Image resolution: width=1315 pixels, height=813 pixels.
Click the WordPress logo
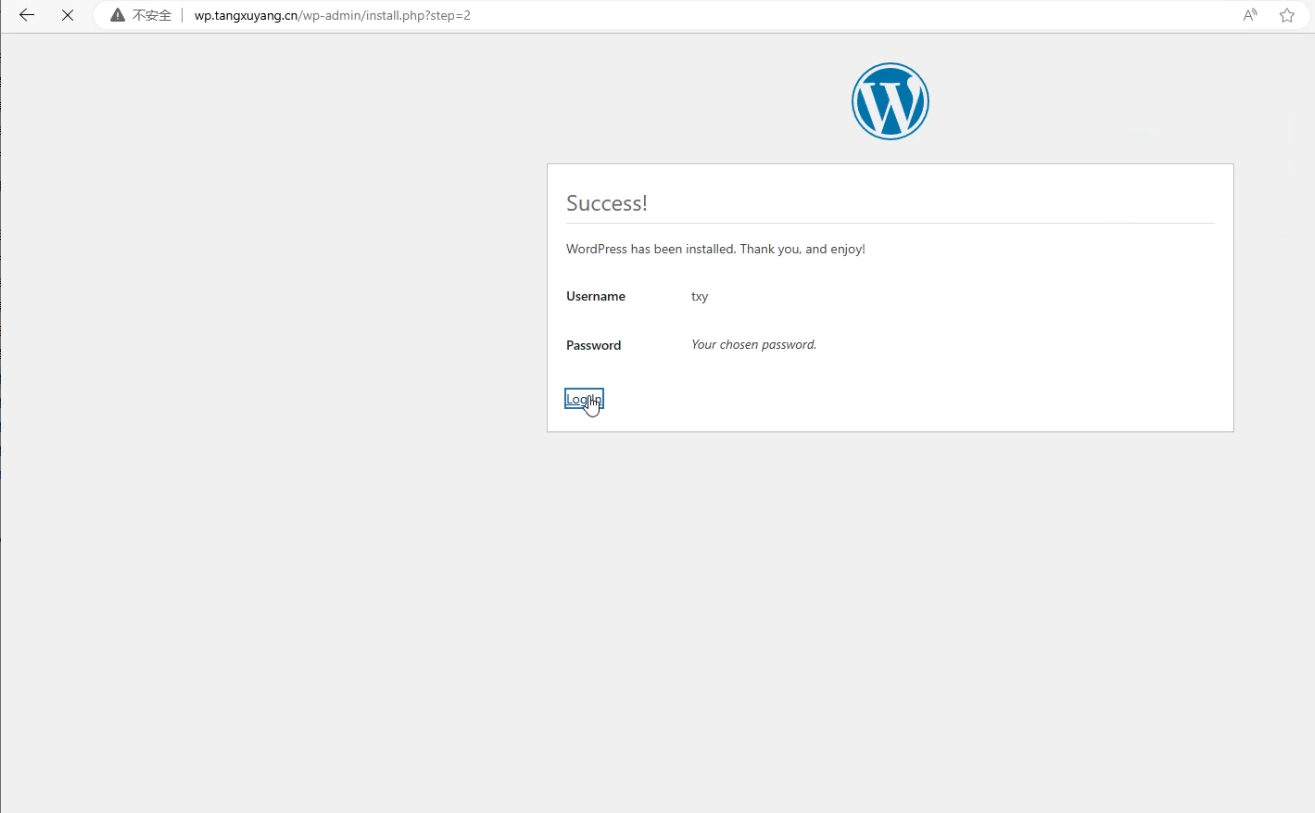[890, 101]
